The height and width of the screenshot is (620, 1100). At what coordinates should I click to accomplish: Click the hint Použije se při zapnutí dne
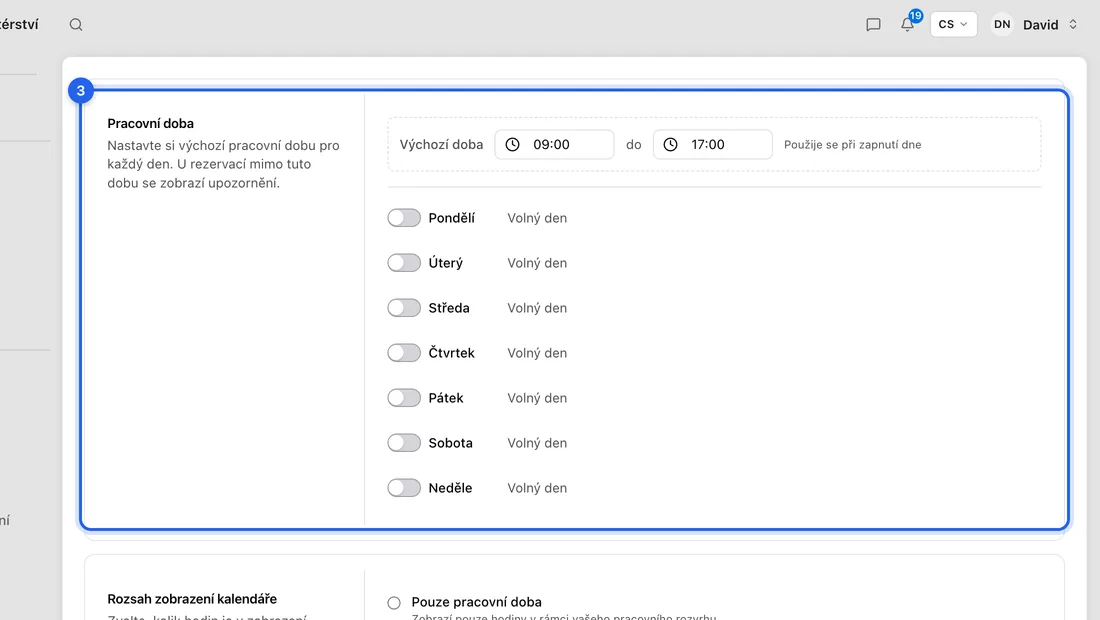point(852,144)
